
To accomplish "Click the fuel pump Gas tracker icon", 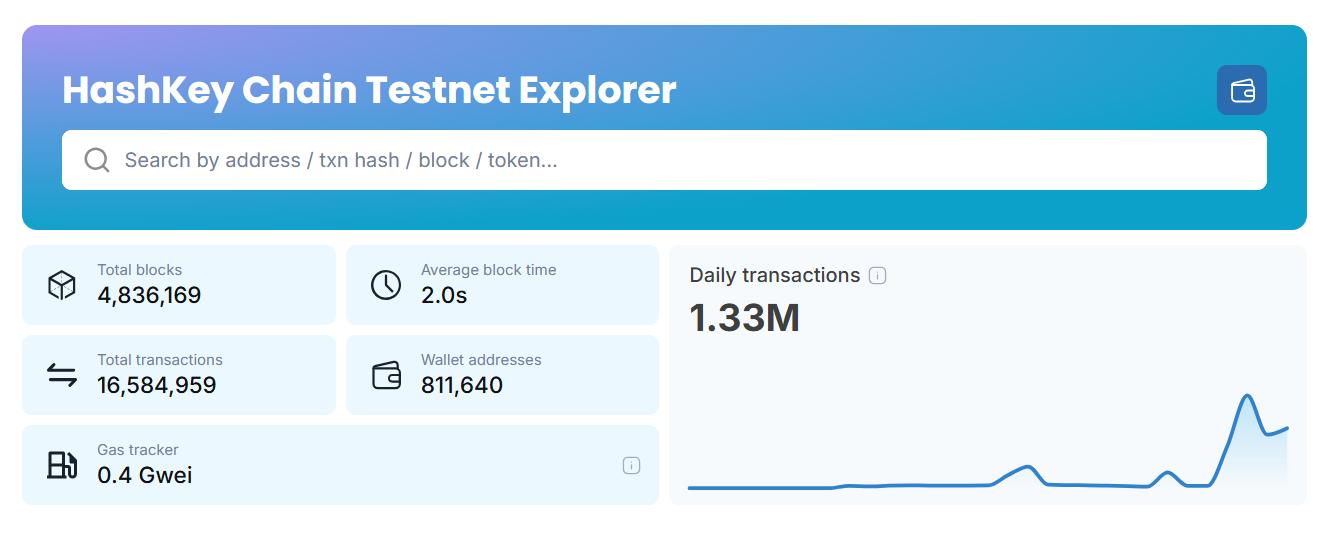I will [62, 465].
